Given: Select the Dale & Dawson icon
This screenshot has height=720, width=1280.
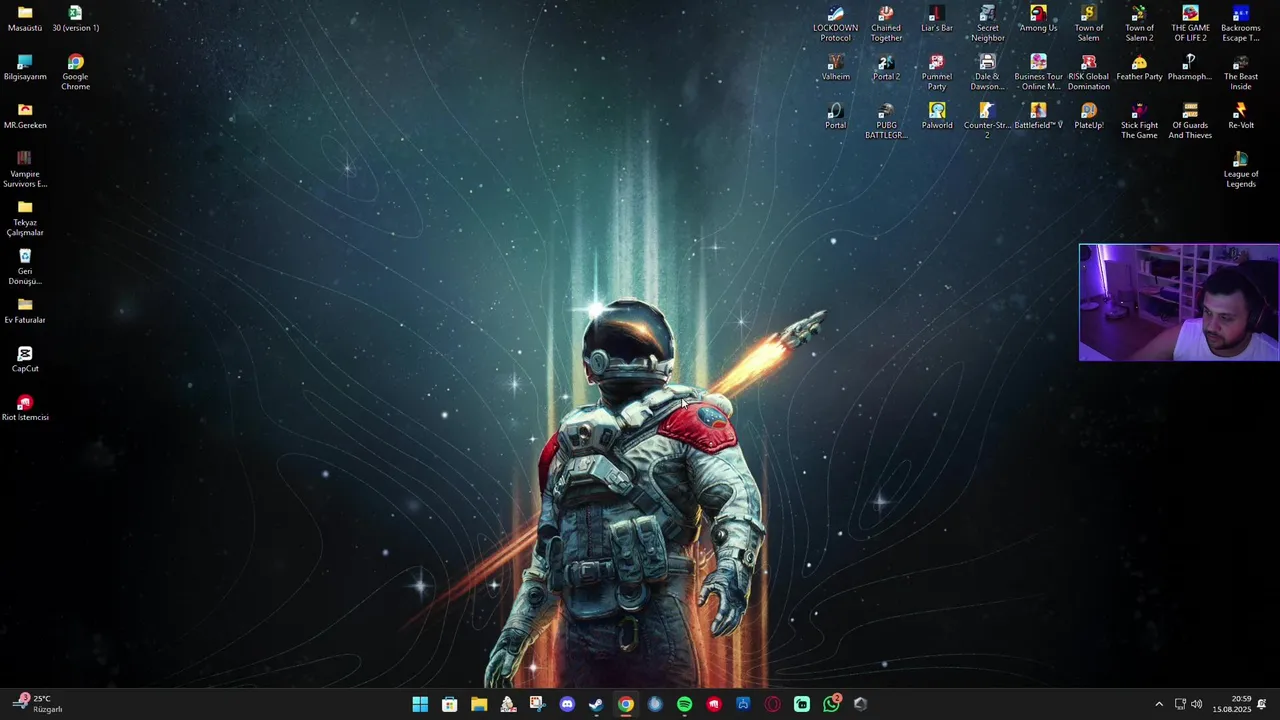Looking at the screenshot, I should (x=987, y=73).
